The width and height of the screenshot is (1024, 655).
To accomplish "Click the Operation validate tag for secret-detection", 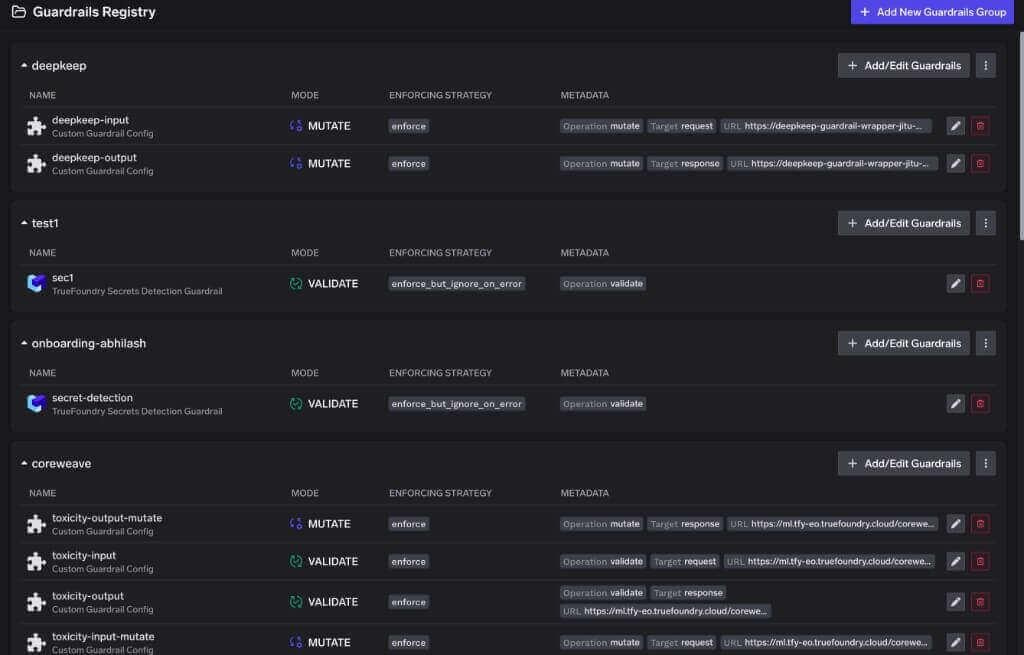I will click(x=603, y=404).
